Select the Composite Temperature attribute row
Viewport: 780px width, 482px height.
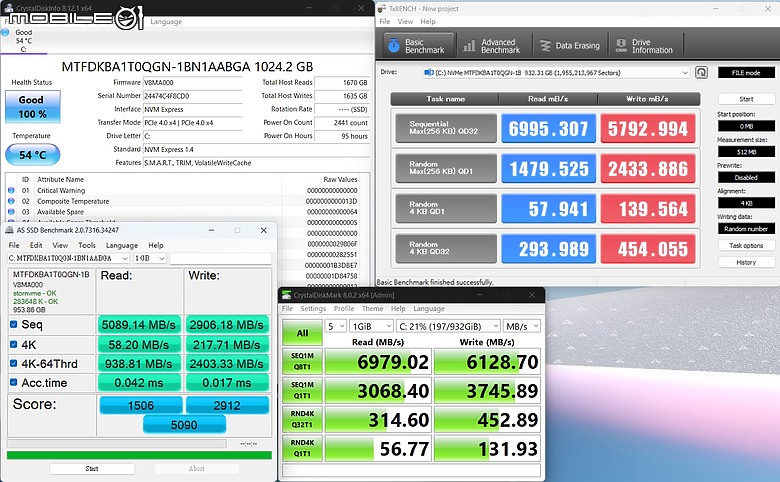coord(188,201)
